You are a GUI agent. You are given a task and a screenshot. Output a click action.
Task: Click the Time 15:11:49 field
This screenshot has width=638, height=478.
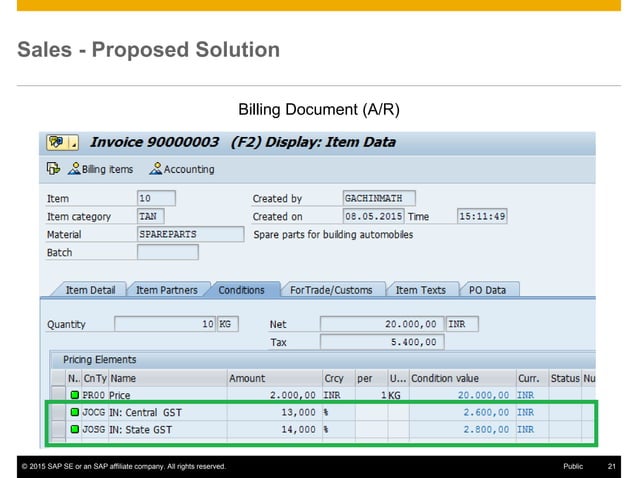click(x=482, y=216)
